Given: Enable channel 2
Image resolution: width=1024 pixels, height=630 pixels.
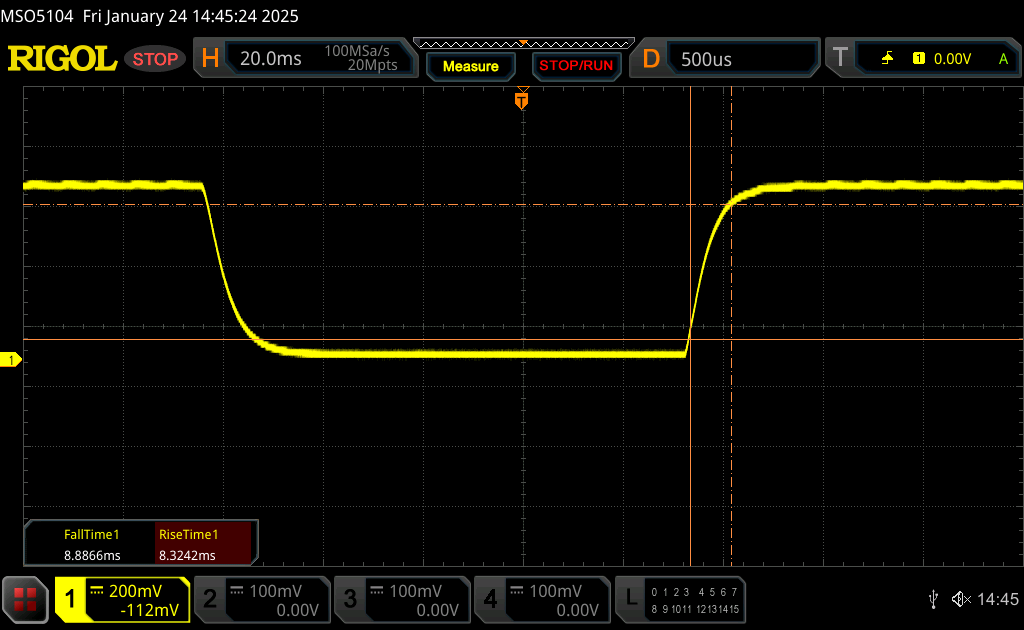Looking at the screenshot, I should click(210, 599).
